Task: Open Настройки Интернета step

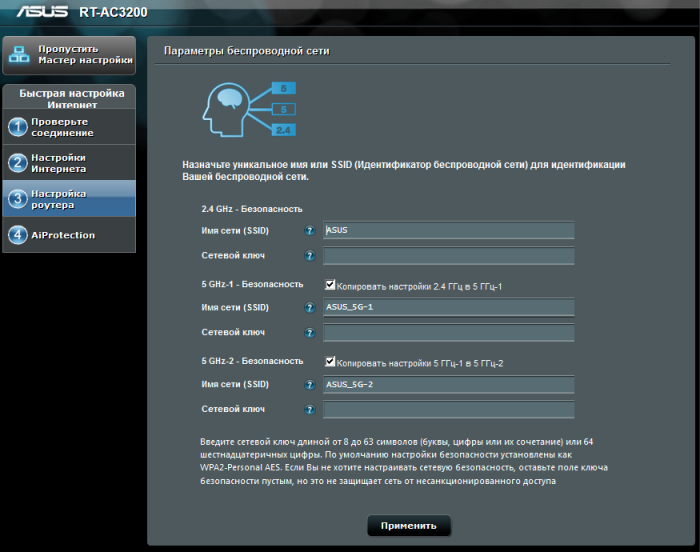Action: tap(69, 163)
